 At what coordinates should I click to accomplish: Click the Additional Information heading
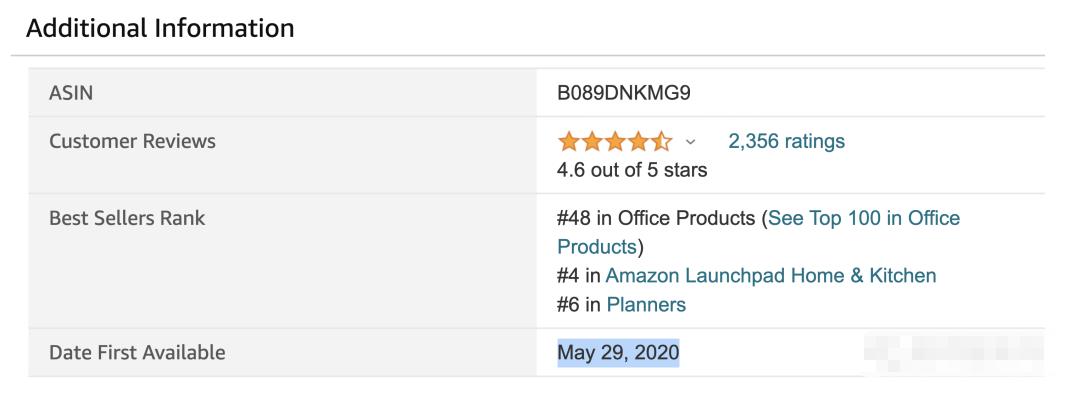tap(160, 28)
